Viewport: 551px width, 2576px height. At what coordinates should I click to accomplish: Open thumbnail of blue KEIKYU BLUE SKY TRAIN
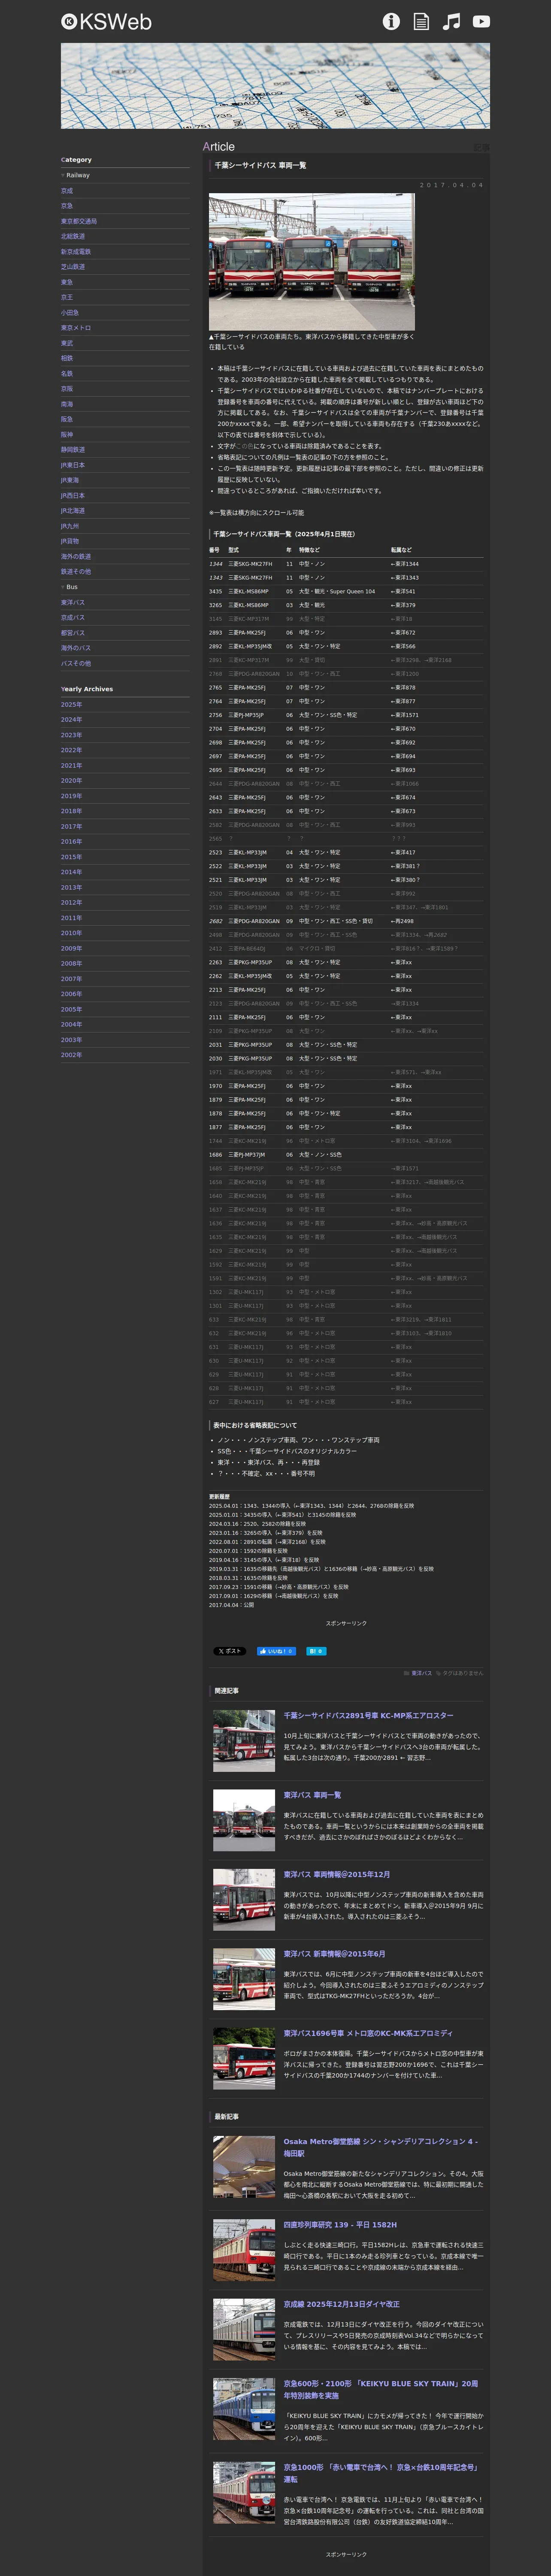coord(244,2409)
